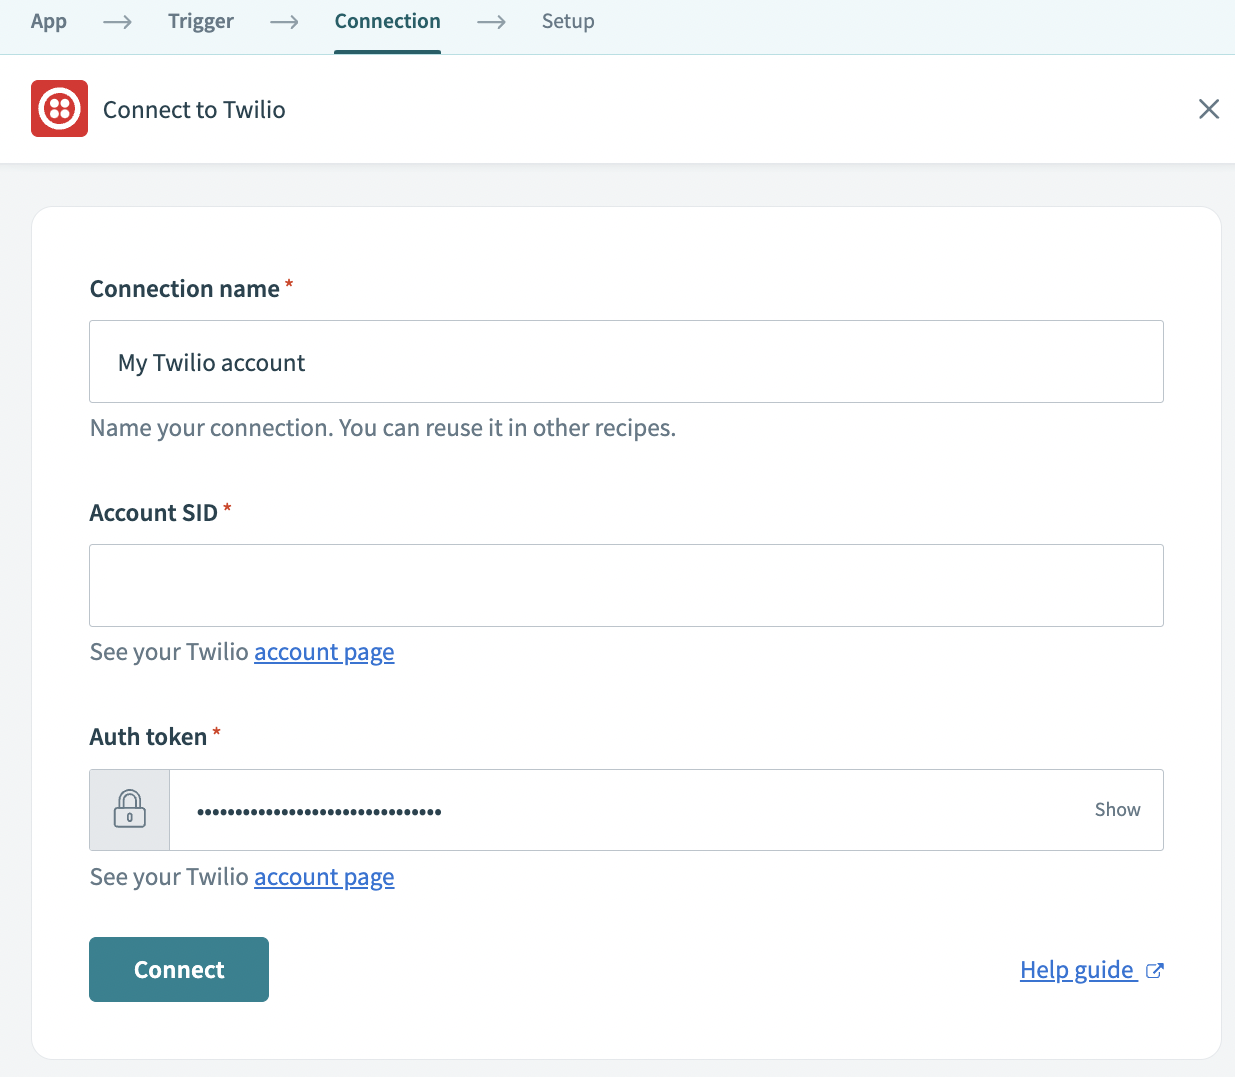Viewport: 1235px width, 1077px height.
Task: Click the Twilio app logo icon
Action: click(x=59, y=108)
